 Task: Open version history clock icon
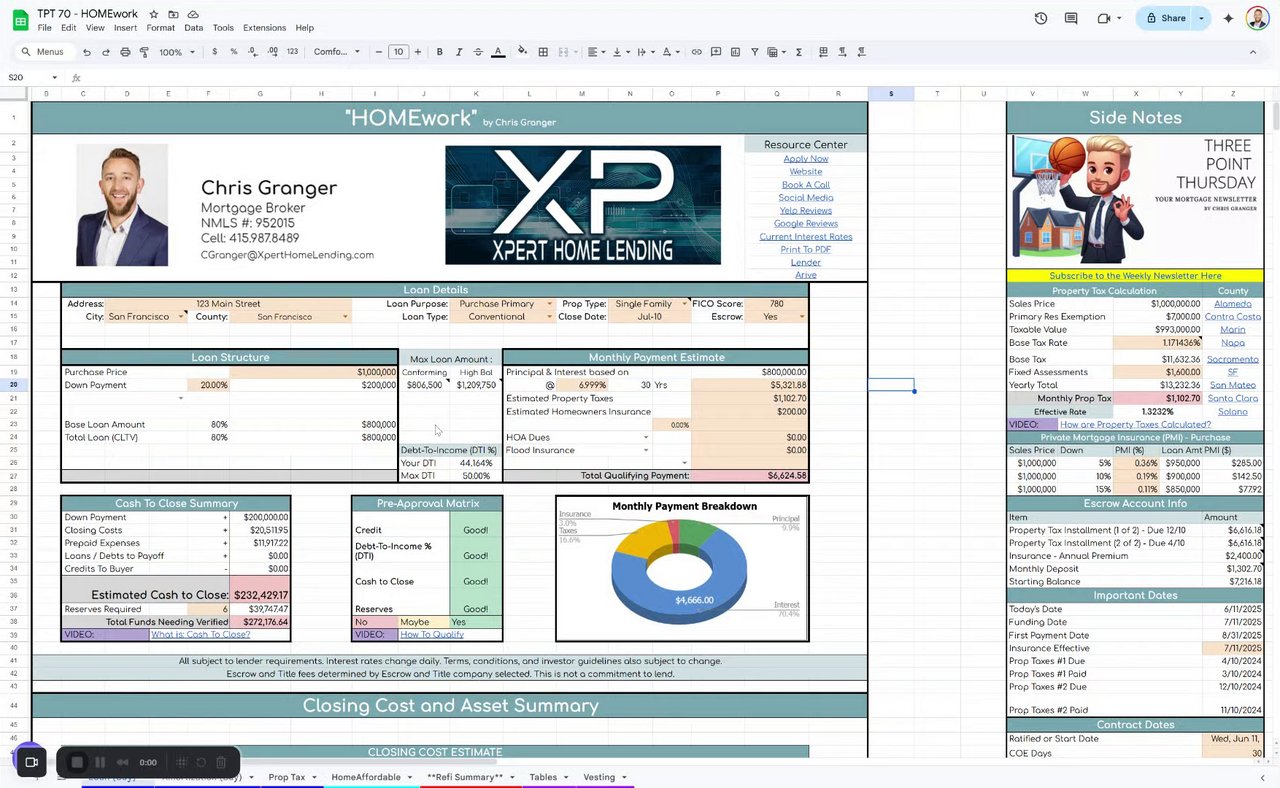tap(1041, 18)
